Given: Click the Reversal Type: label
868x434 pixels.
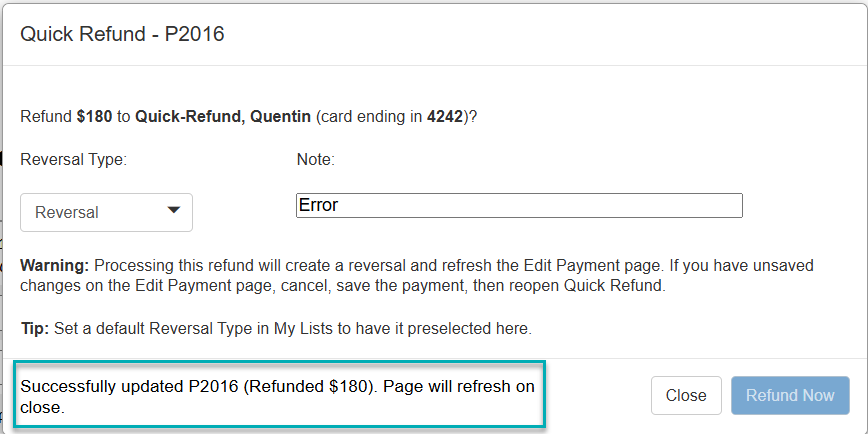Looking at the screenshot, I should [x=73, y=159].
